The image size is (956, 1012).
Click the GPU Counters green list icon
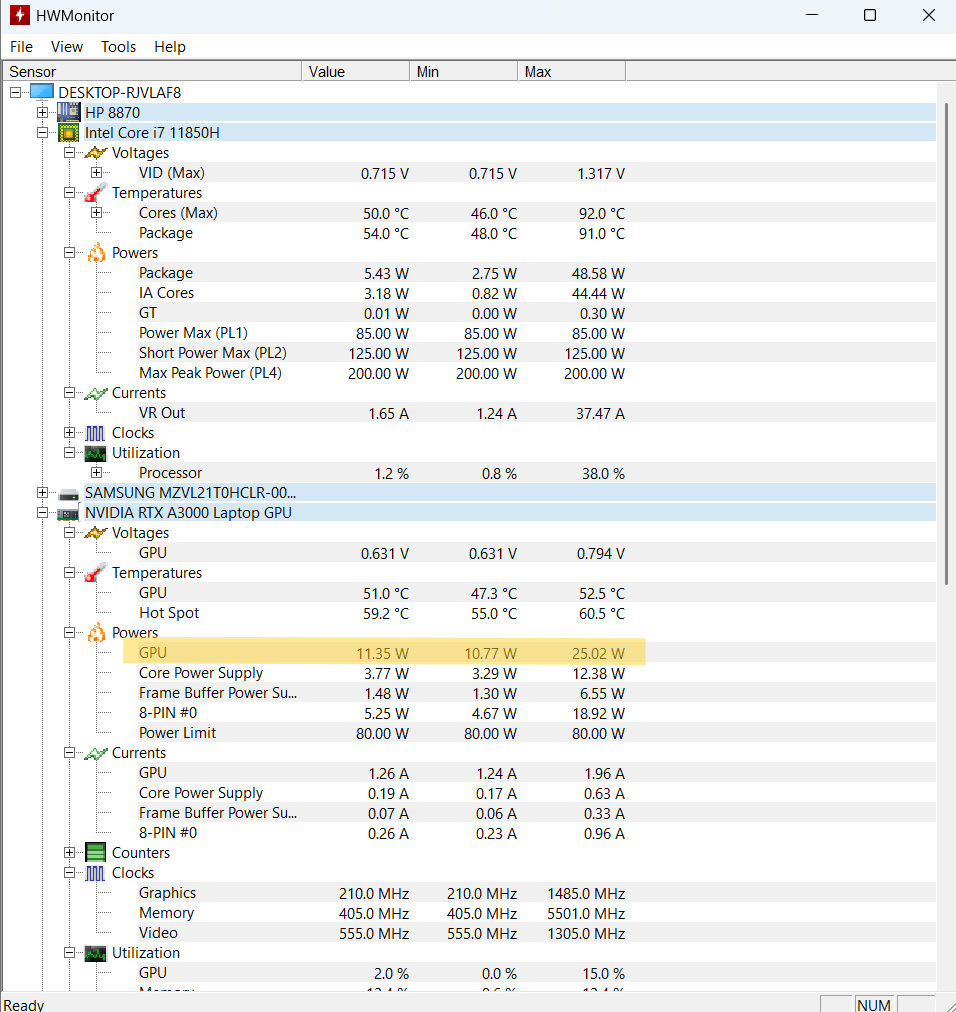(96, 853)
